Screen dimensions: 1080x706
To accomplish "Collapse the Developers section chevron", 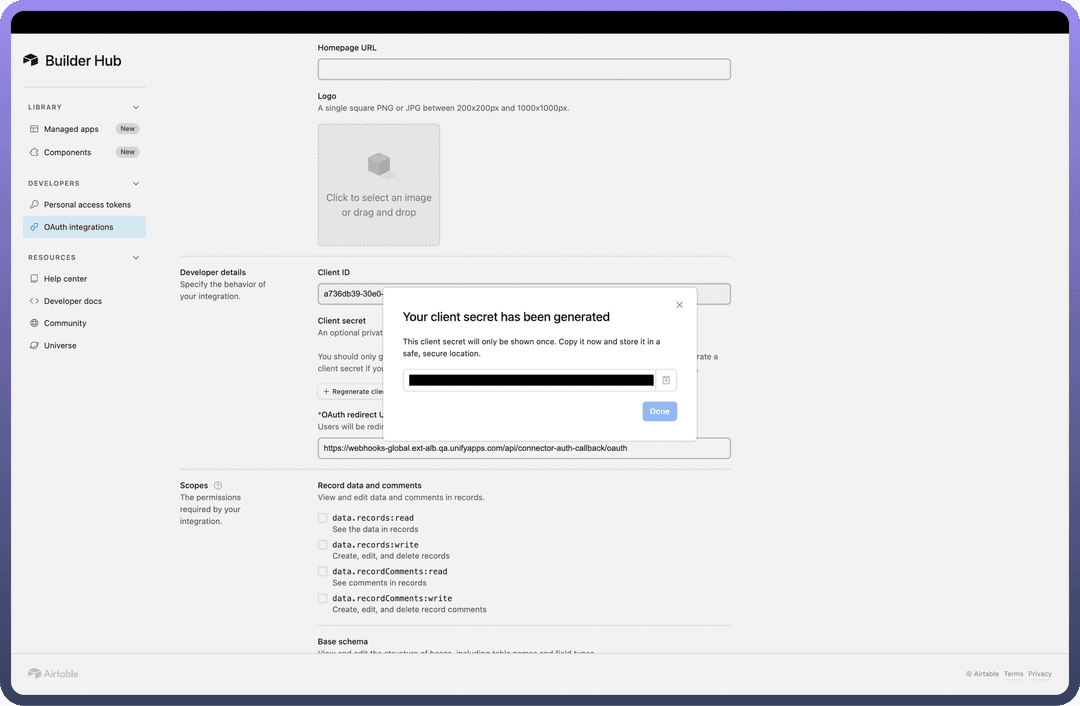I will 136,183.
